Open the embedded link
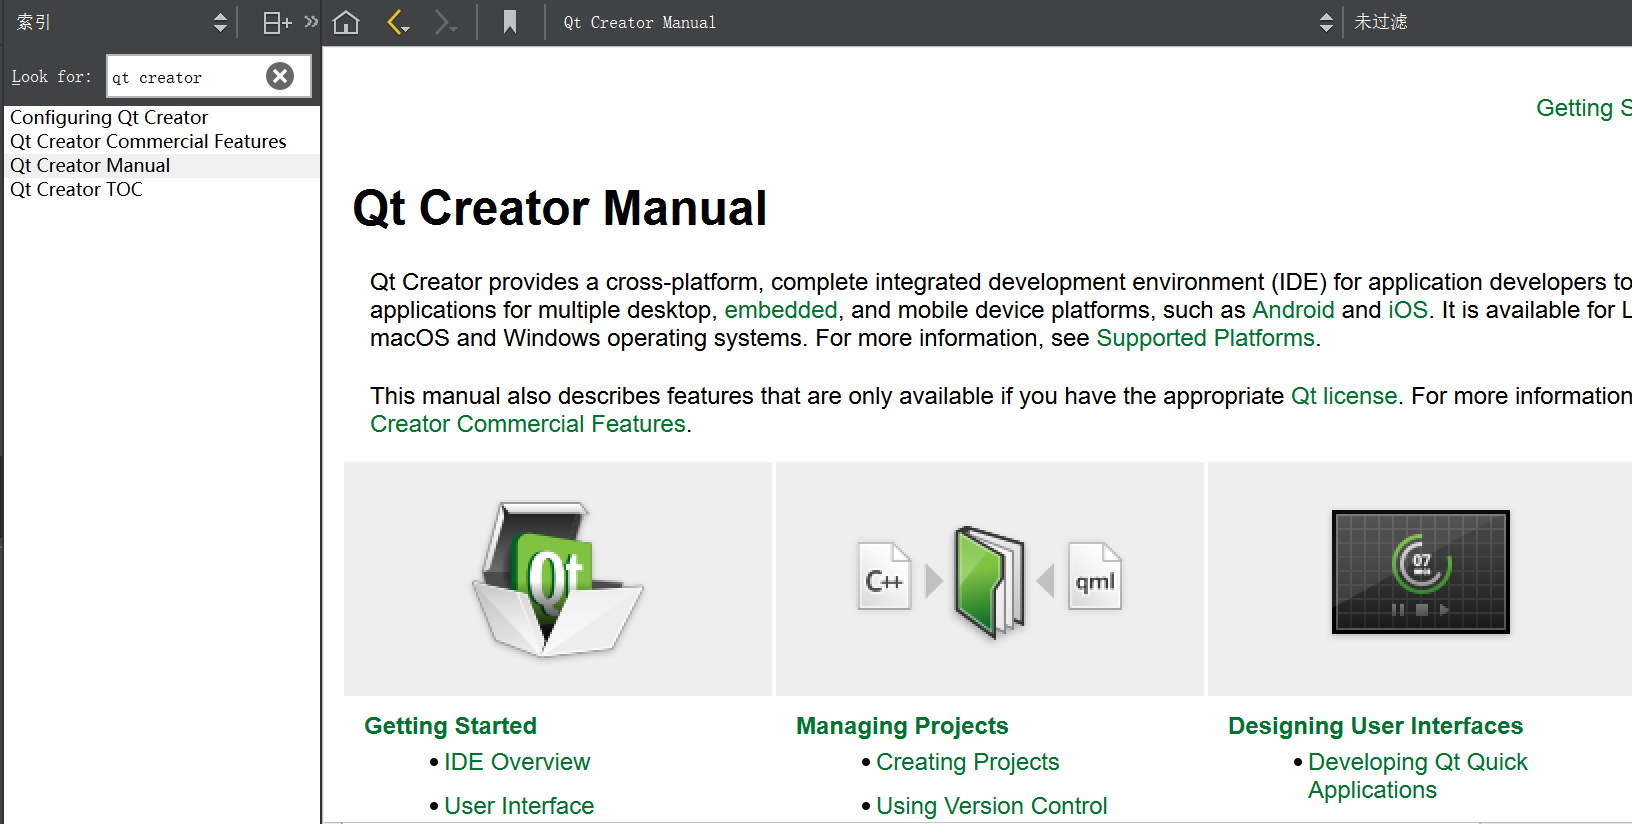The height and width of the screenshot is (824, 1632). pyautogui.click(x=781, y=310)
